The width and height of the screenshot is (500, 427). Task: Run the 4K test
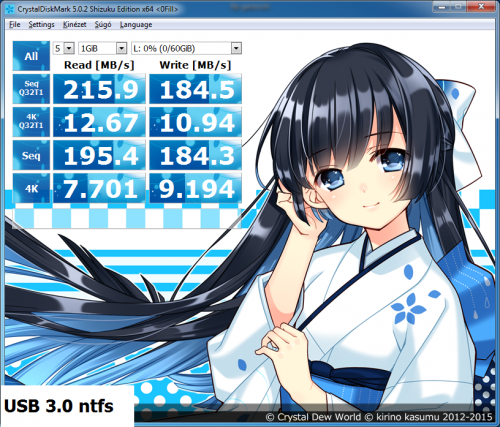pyautogui.click(x=31, y=188)
